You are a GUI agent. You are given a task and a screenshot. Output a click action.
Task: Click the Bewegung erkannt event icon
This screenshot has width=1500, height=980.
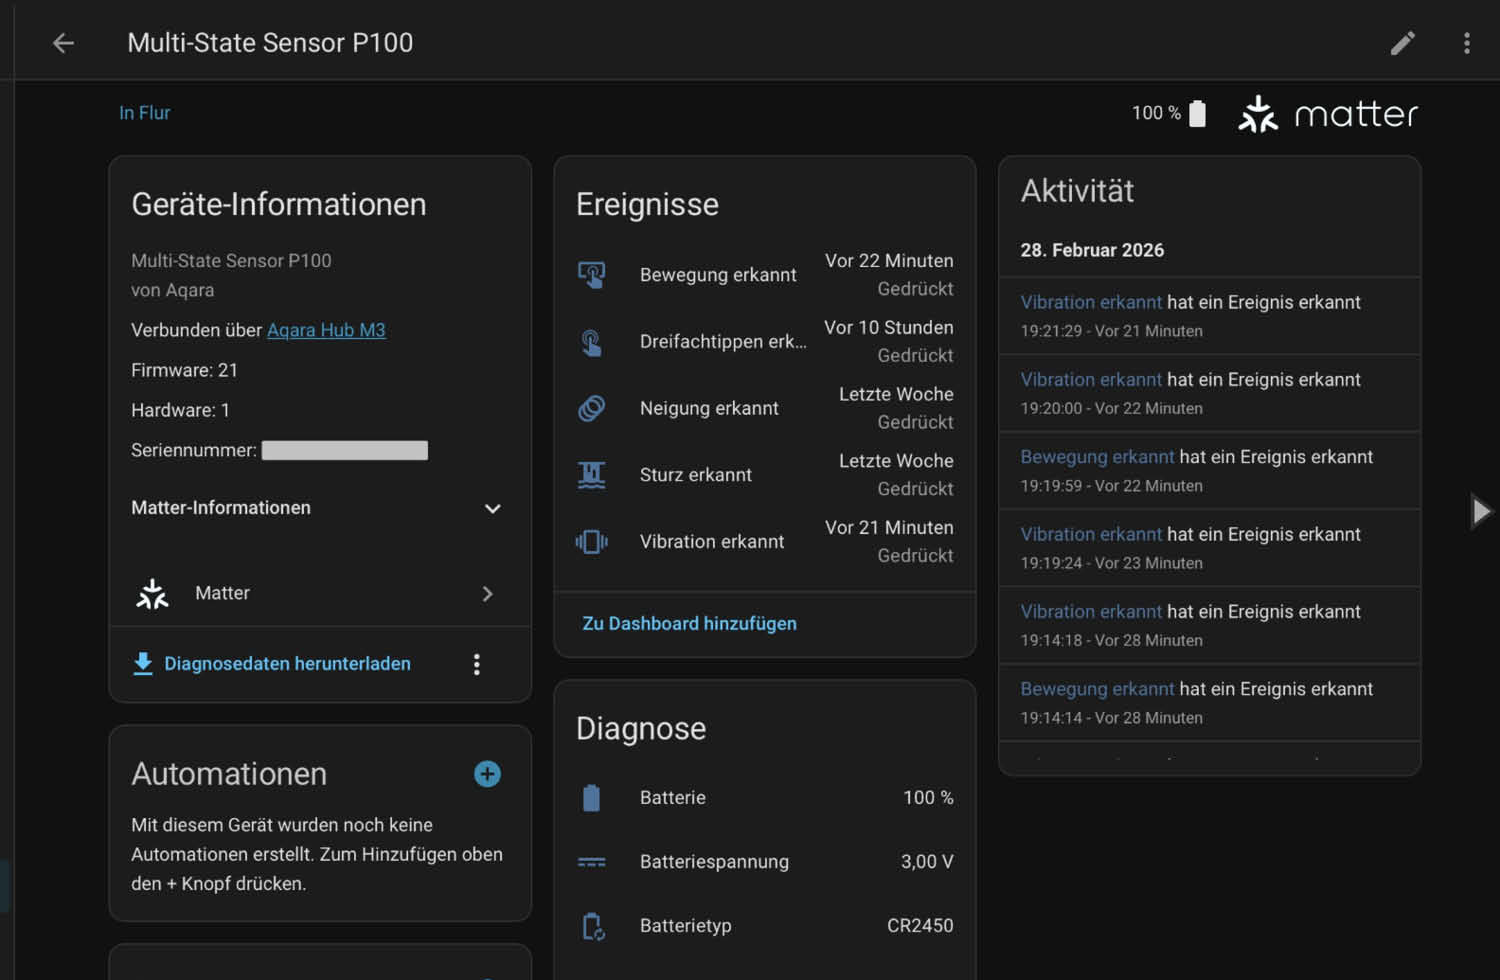592,275
